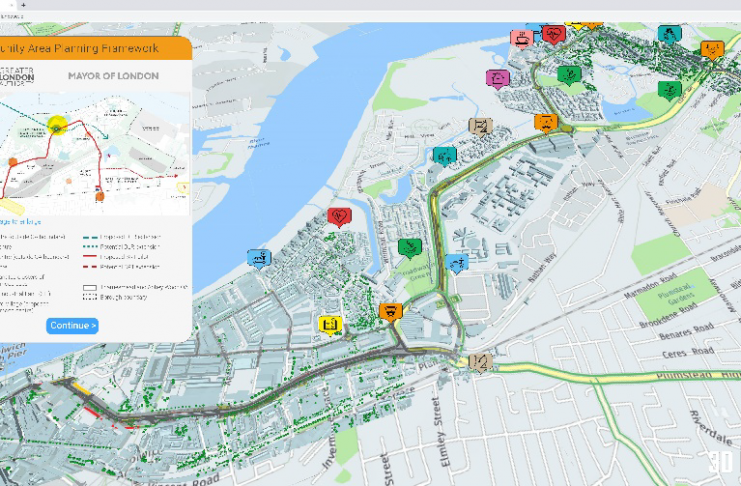
Task: Select red heart marker west of Broadwater Green
Action: 338,216
